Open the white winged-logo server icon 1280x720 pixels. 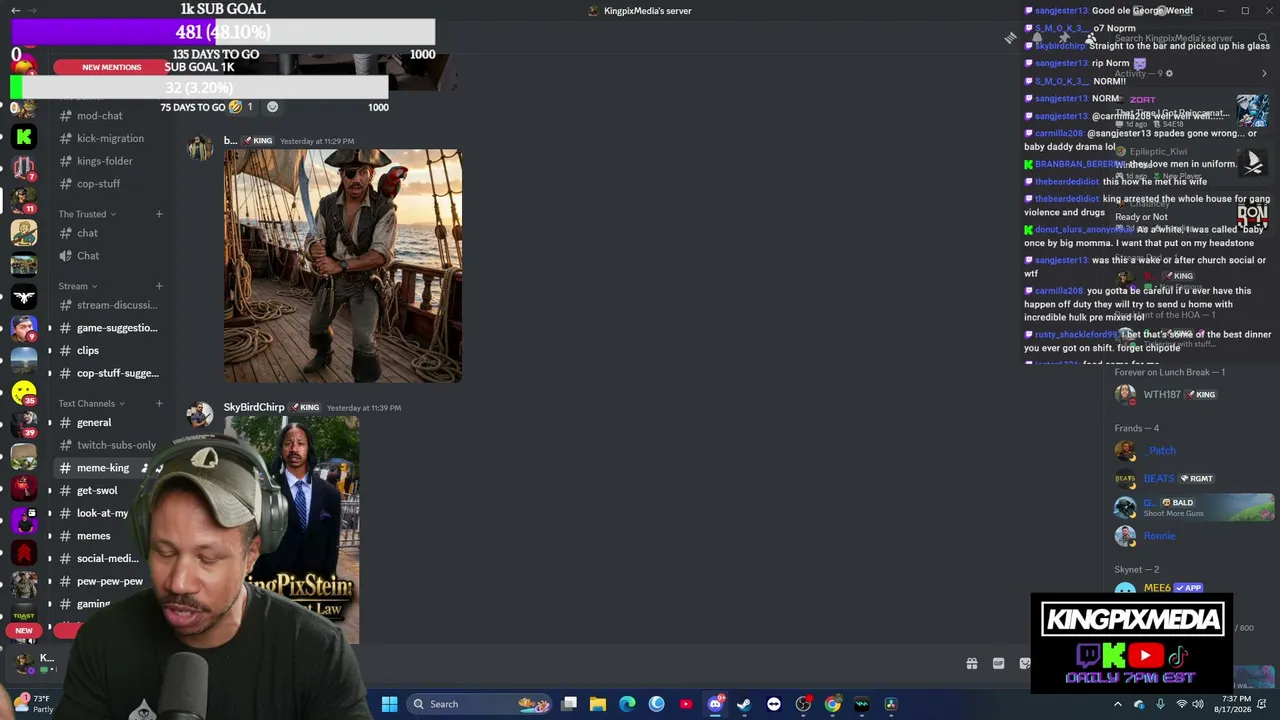[x=24, y=297]
